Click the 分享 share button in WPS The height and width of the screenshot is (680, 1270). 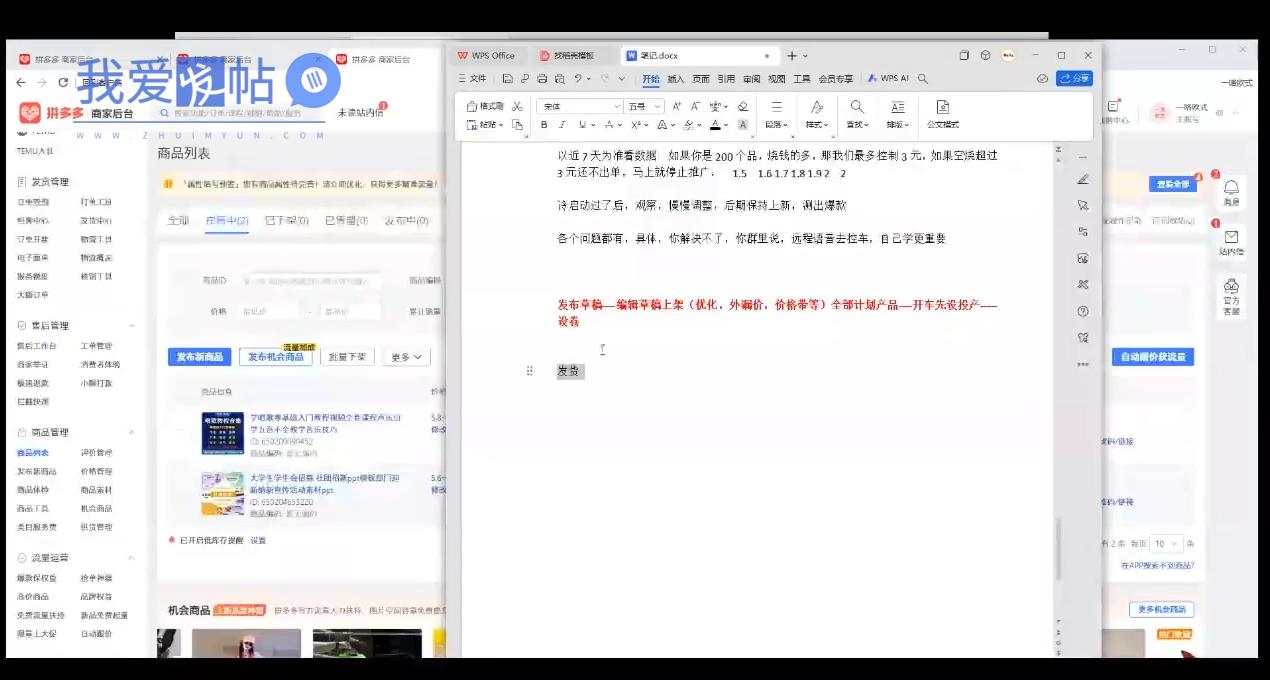(1075, 78)
